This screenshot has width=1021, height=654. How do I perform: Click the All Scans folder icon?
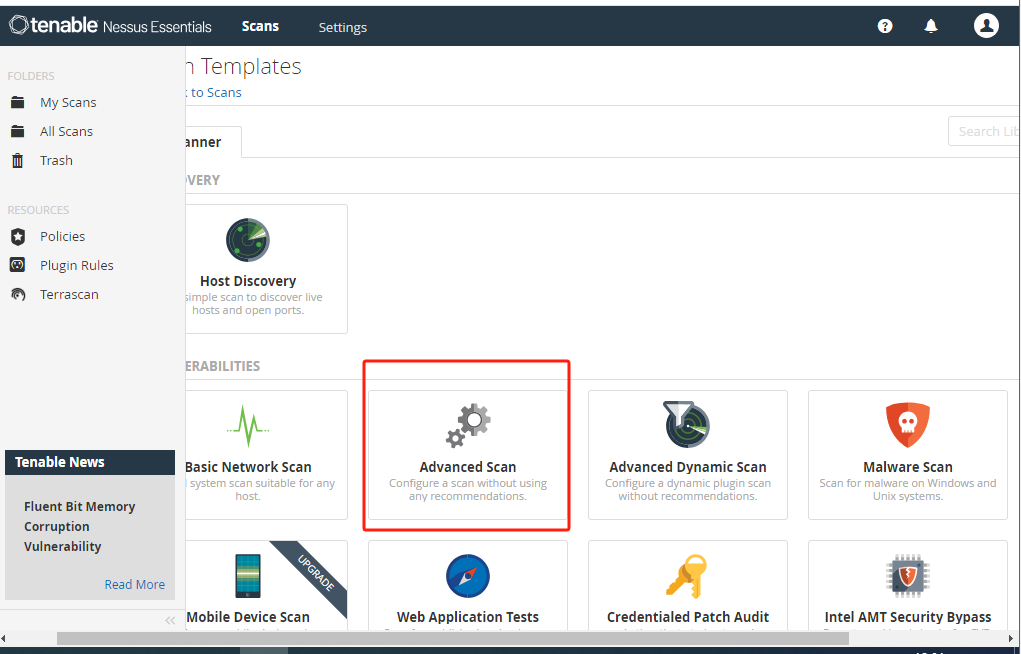coord(18,131)
